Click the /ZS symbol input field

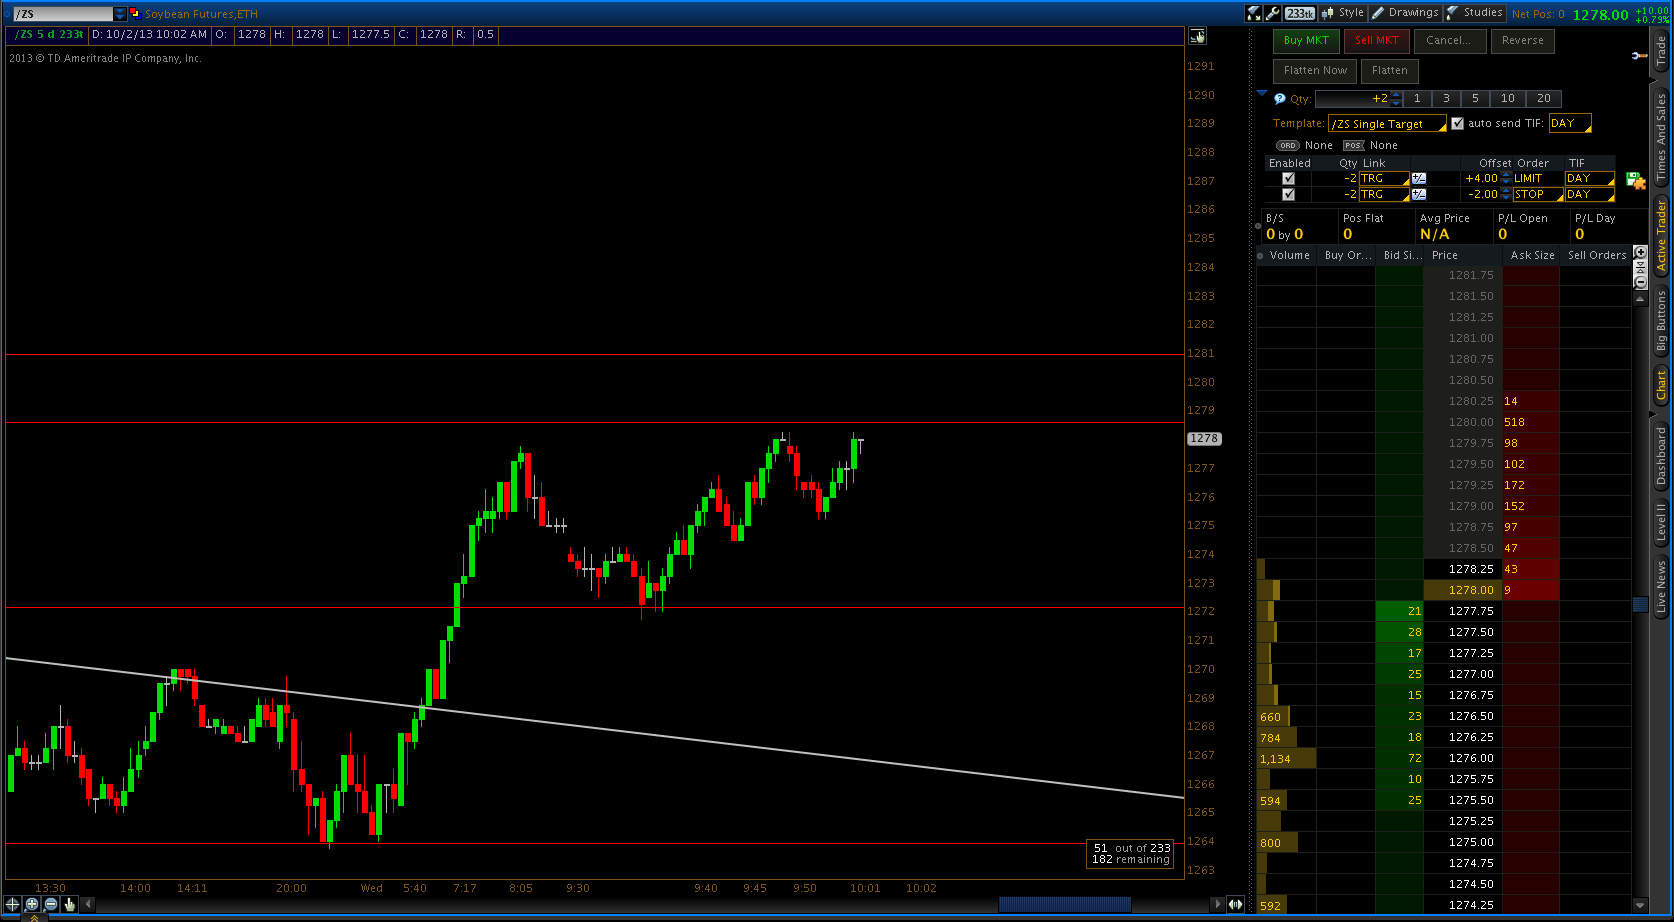click(63, 14)
